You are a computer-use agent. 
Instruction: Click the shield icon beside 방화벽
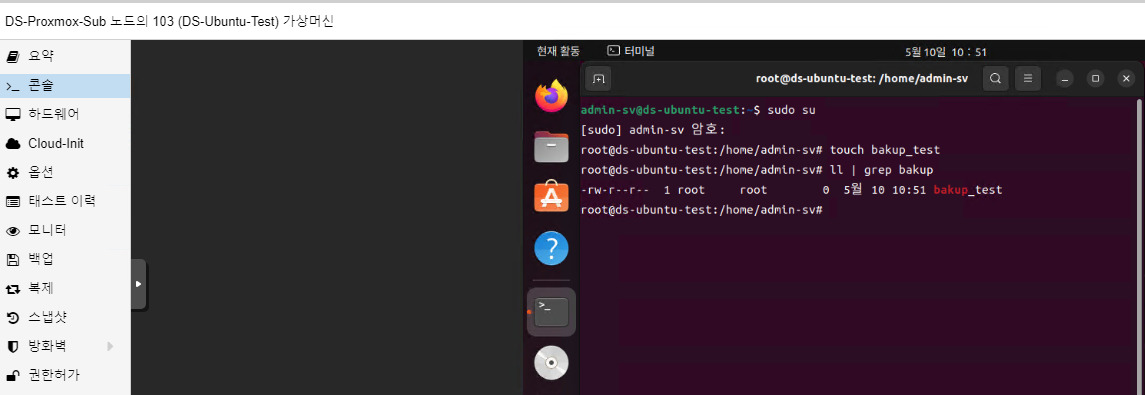click(12, 346)
